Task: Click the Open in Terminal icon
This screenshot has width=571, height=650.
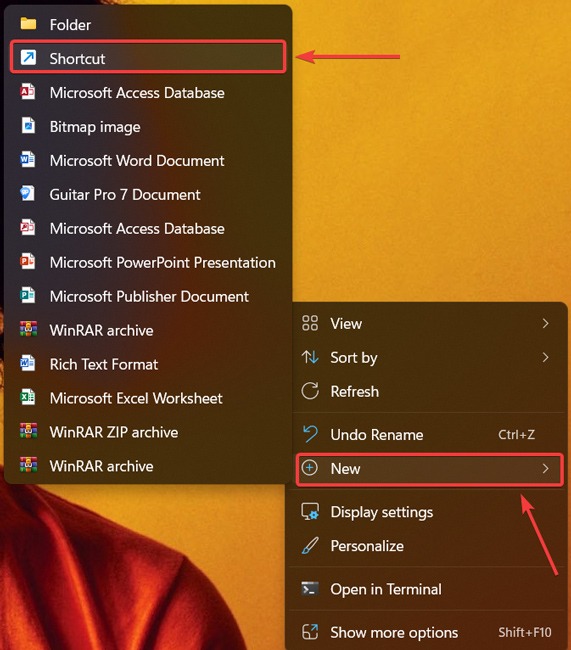Action: (310, 589)
